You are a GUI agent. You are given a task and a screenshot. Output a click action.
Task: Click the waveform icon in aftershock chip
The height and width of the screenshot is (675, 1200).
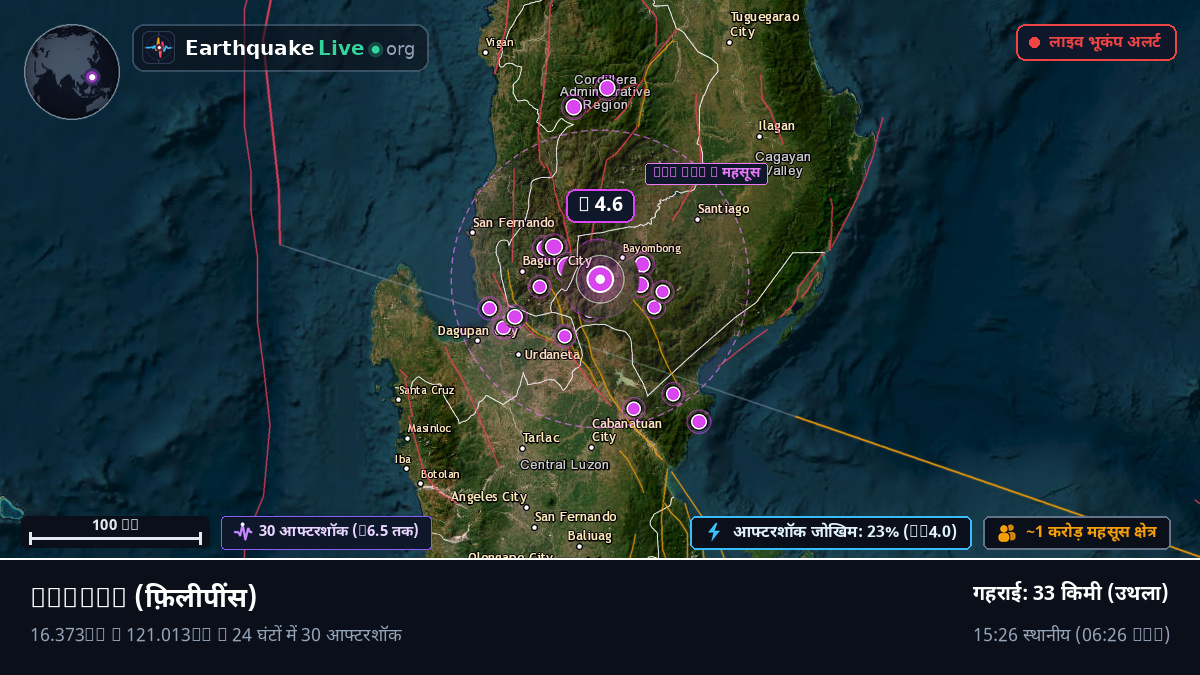coord(243,532)
